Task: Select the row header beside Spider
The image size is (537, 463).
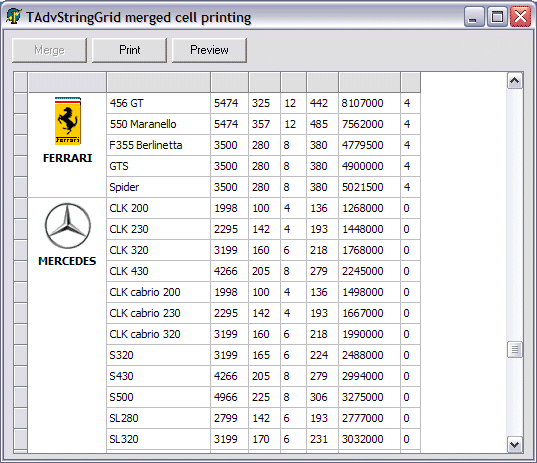Action: coord(21,187)
